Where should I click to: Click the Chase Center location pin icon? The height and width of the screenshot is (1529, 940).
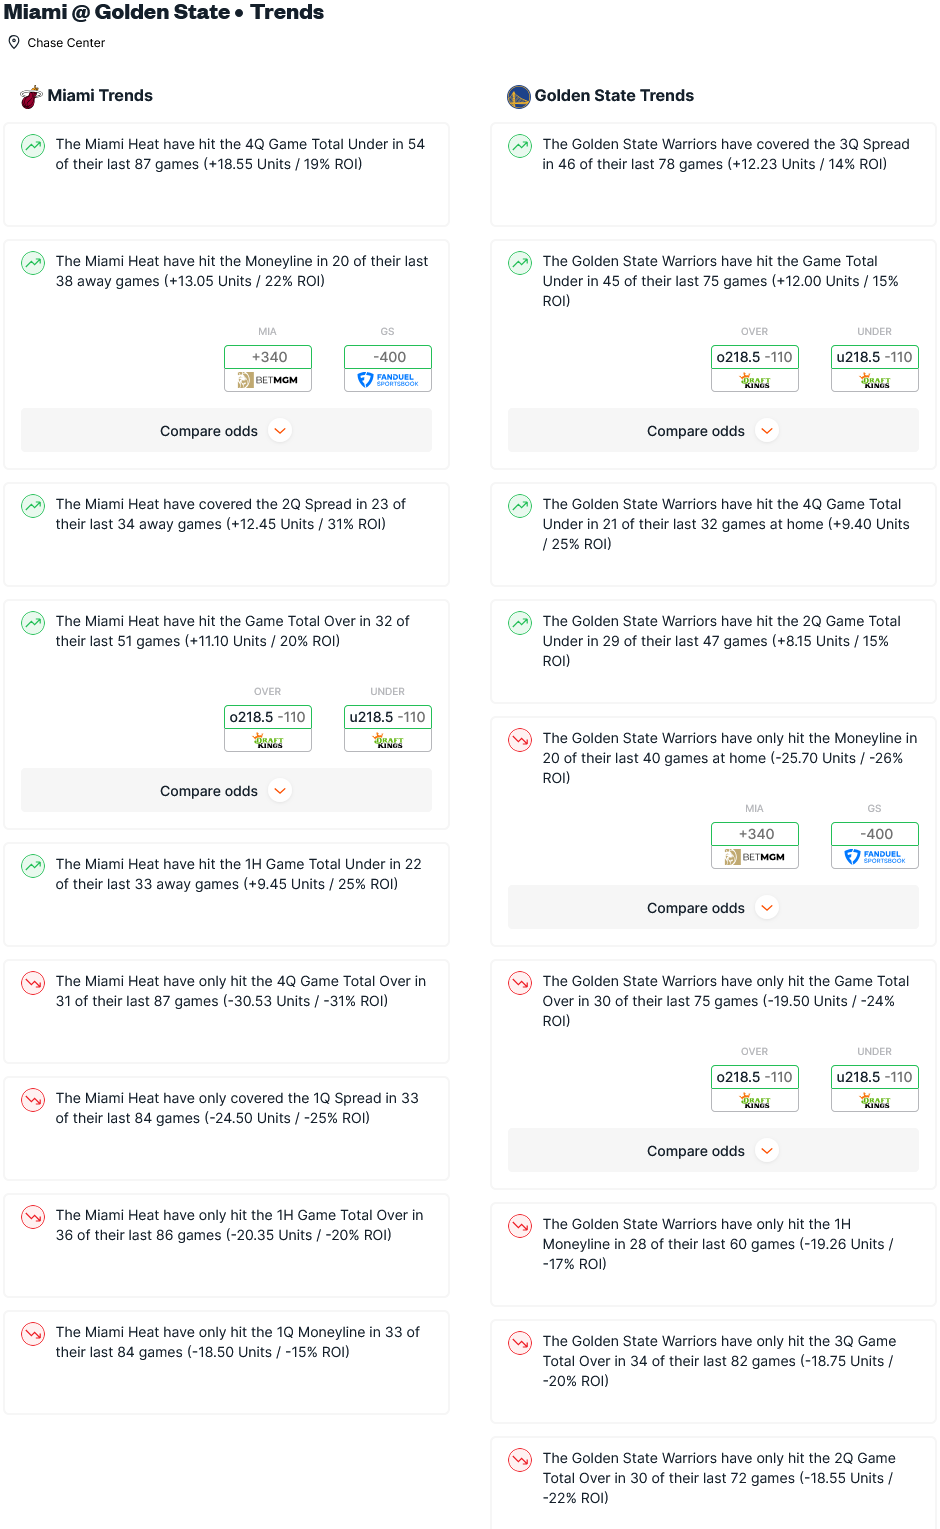(14, 42)
